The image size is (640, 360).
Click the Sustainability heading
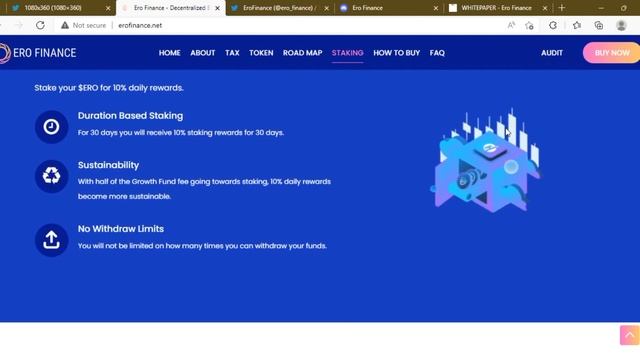pyautogui.click(x=108, y=165)
